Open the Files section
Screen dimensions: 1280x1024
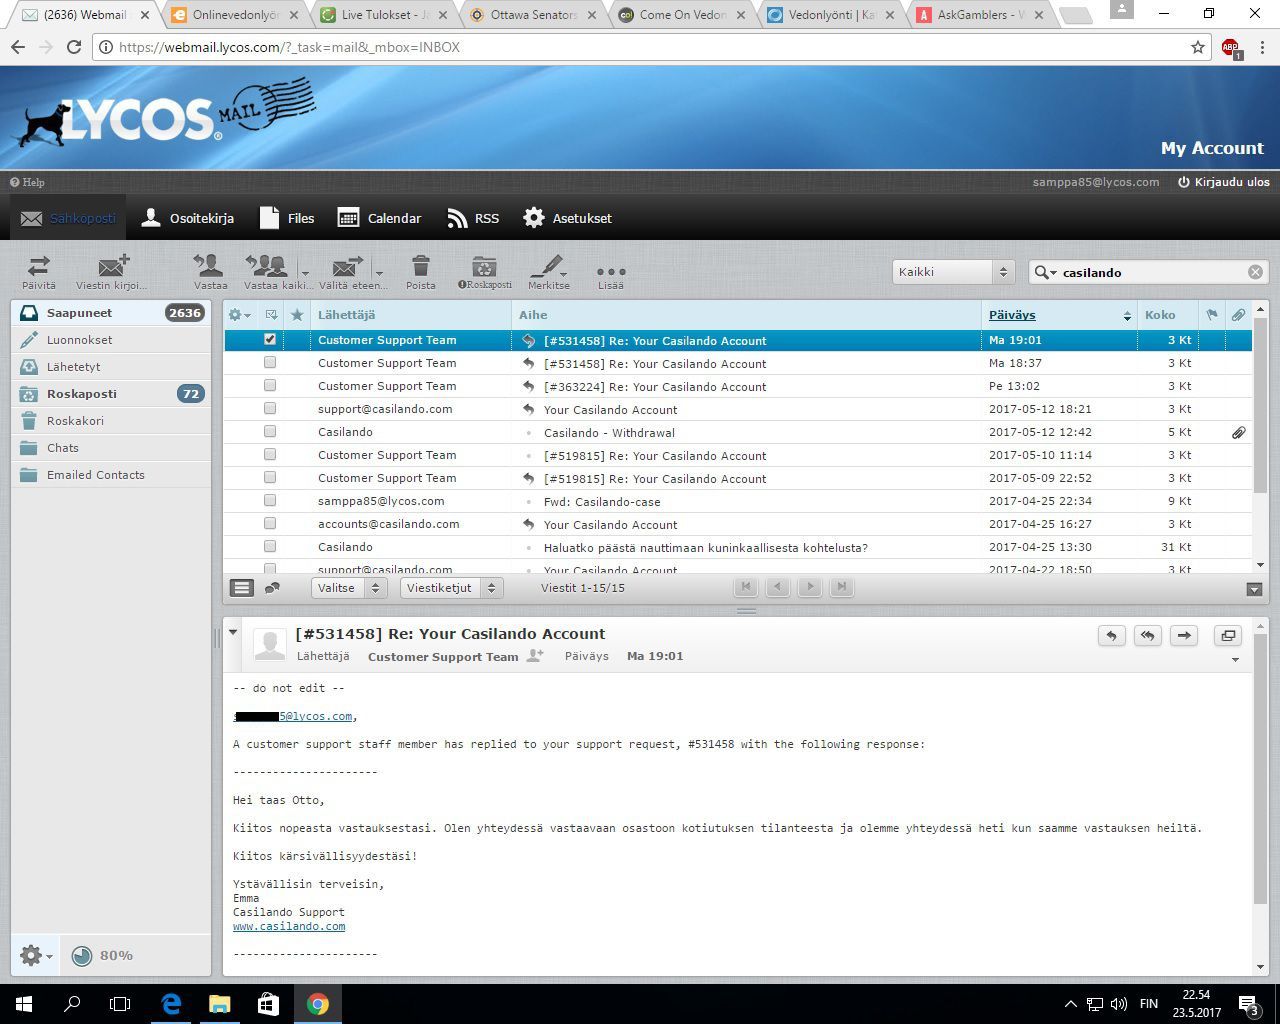(287, 218)
